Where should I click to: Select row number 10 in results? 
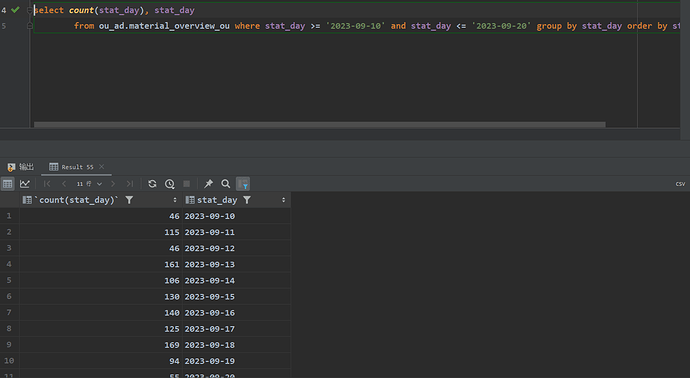click(9, 360)
